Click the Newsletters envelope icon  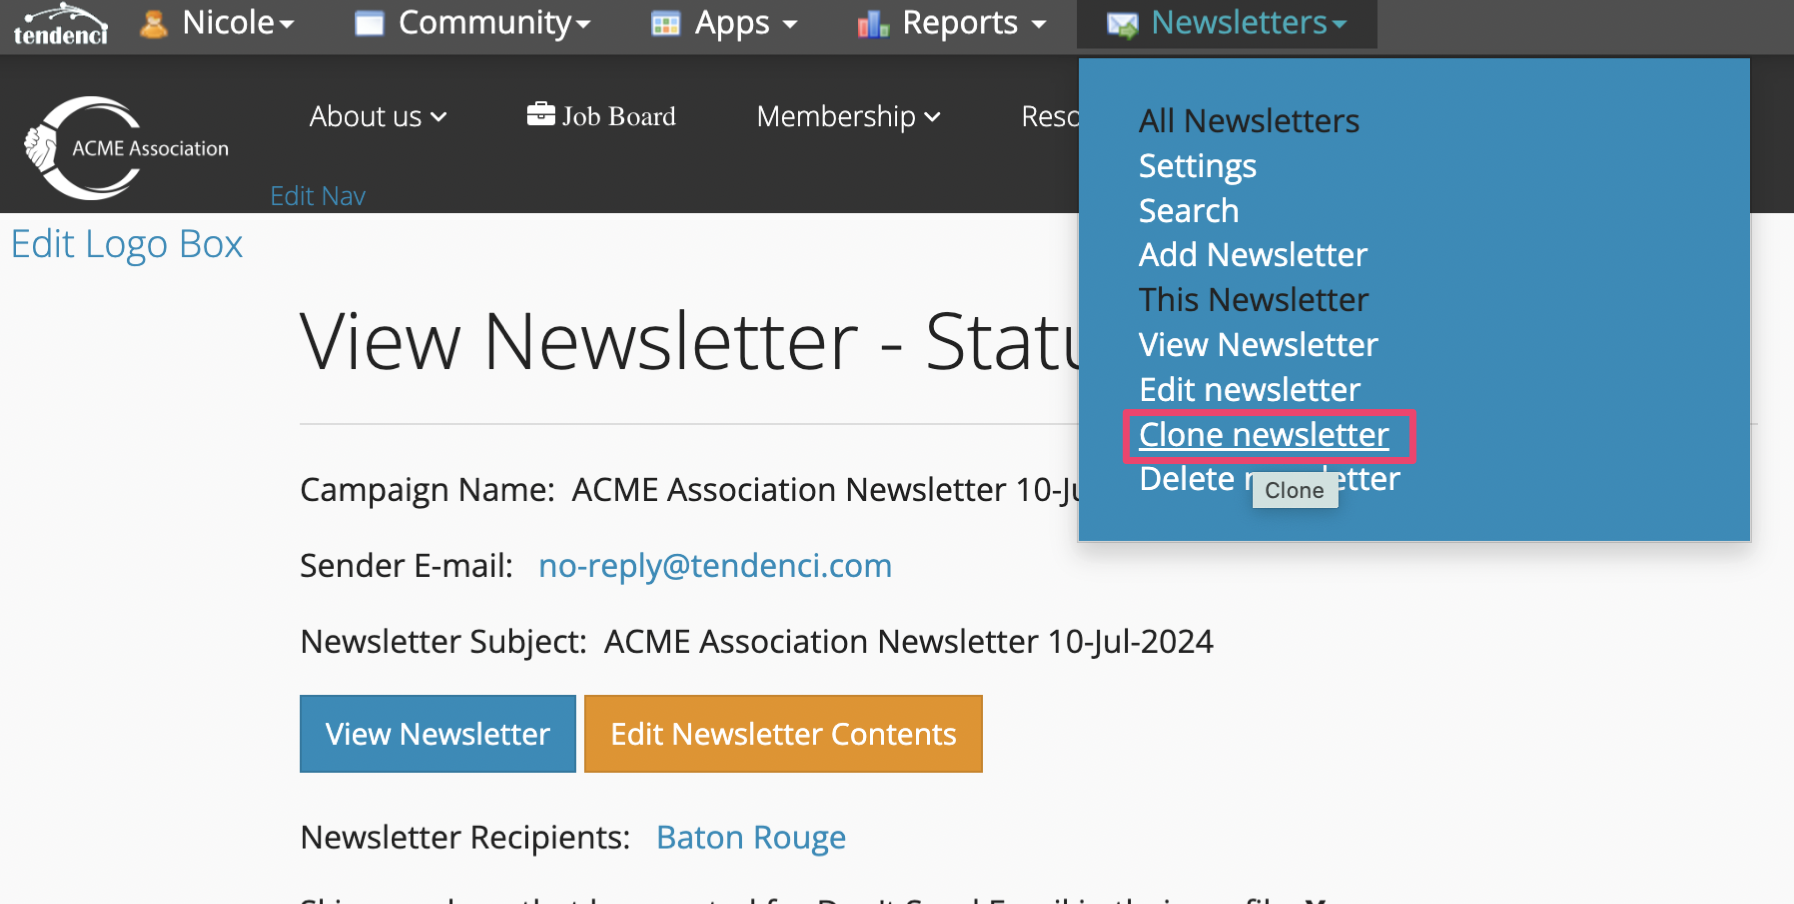pos(1123,25)
